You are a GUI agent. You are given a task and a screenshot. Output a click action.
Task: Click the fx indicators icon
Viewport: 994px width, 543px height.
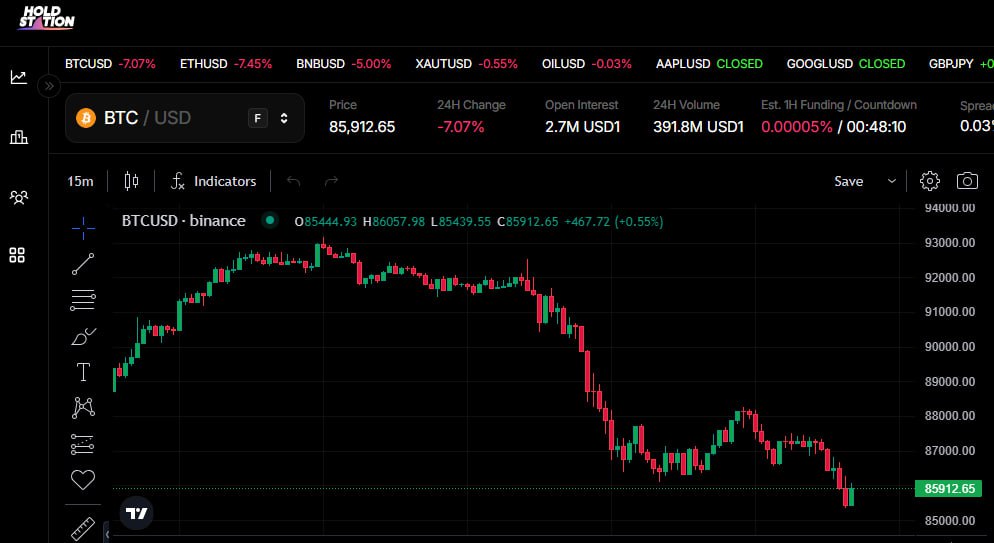(178, 181)
